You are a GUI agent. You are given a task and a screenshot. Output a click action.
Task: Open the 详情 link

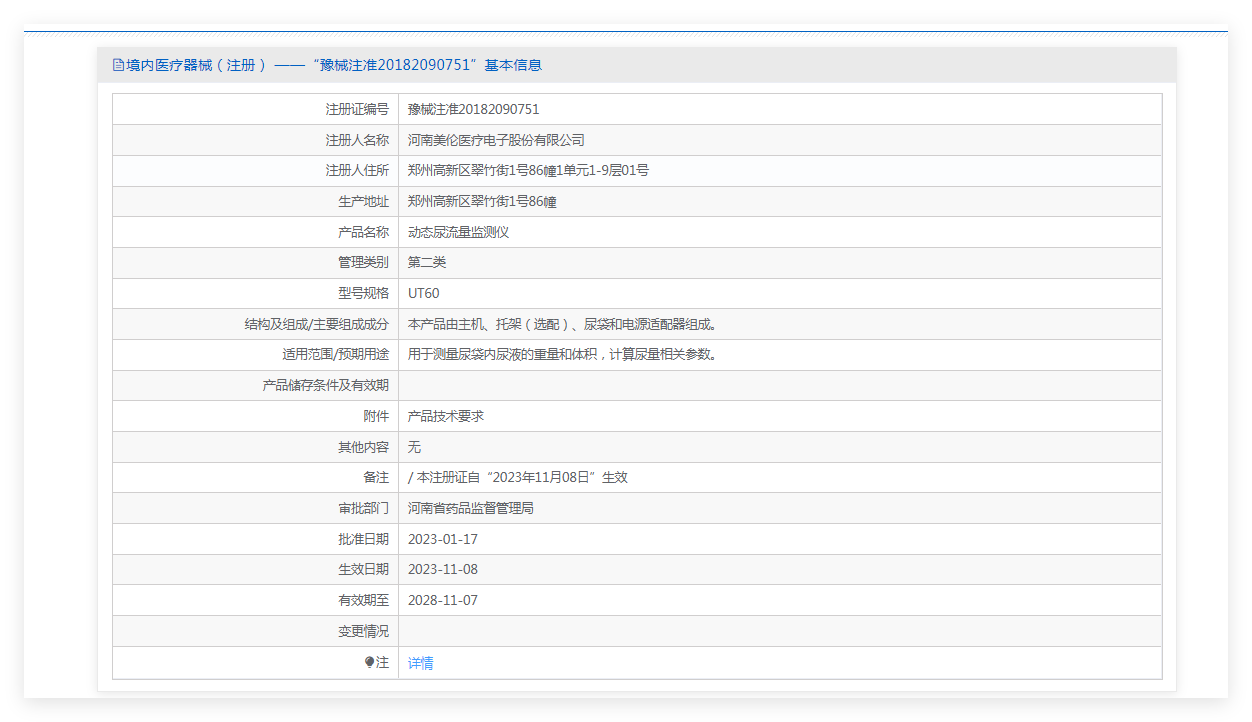click(x=420, y=663)
